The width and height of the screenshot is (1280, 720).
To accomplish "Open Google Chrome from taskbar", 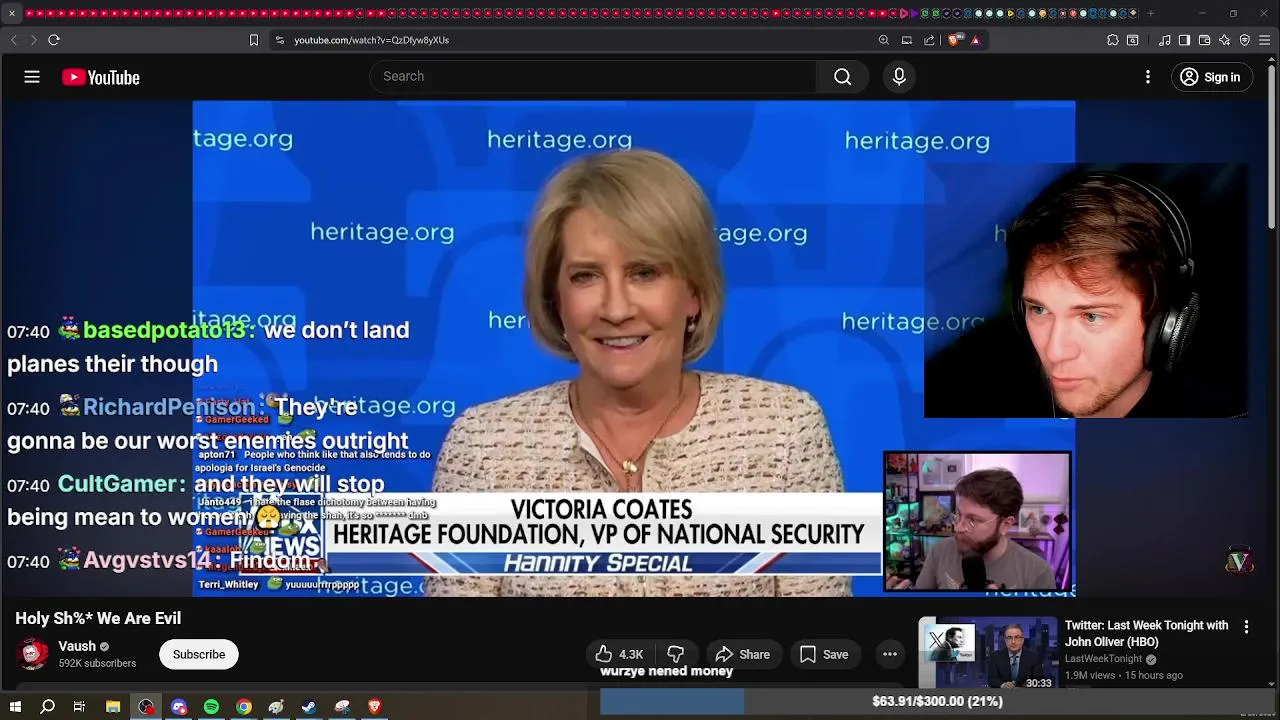I will click(x=244, y=707).
